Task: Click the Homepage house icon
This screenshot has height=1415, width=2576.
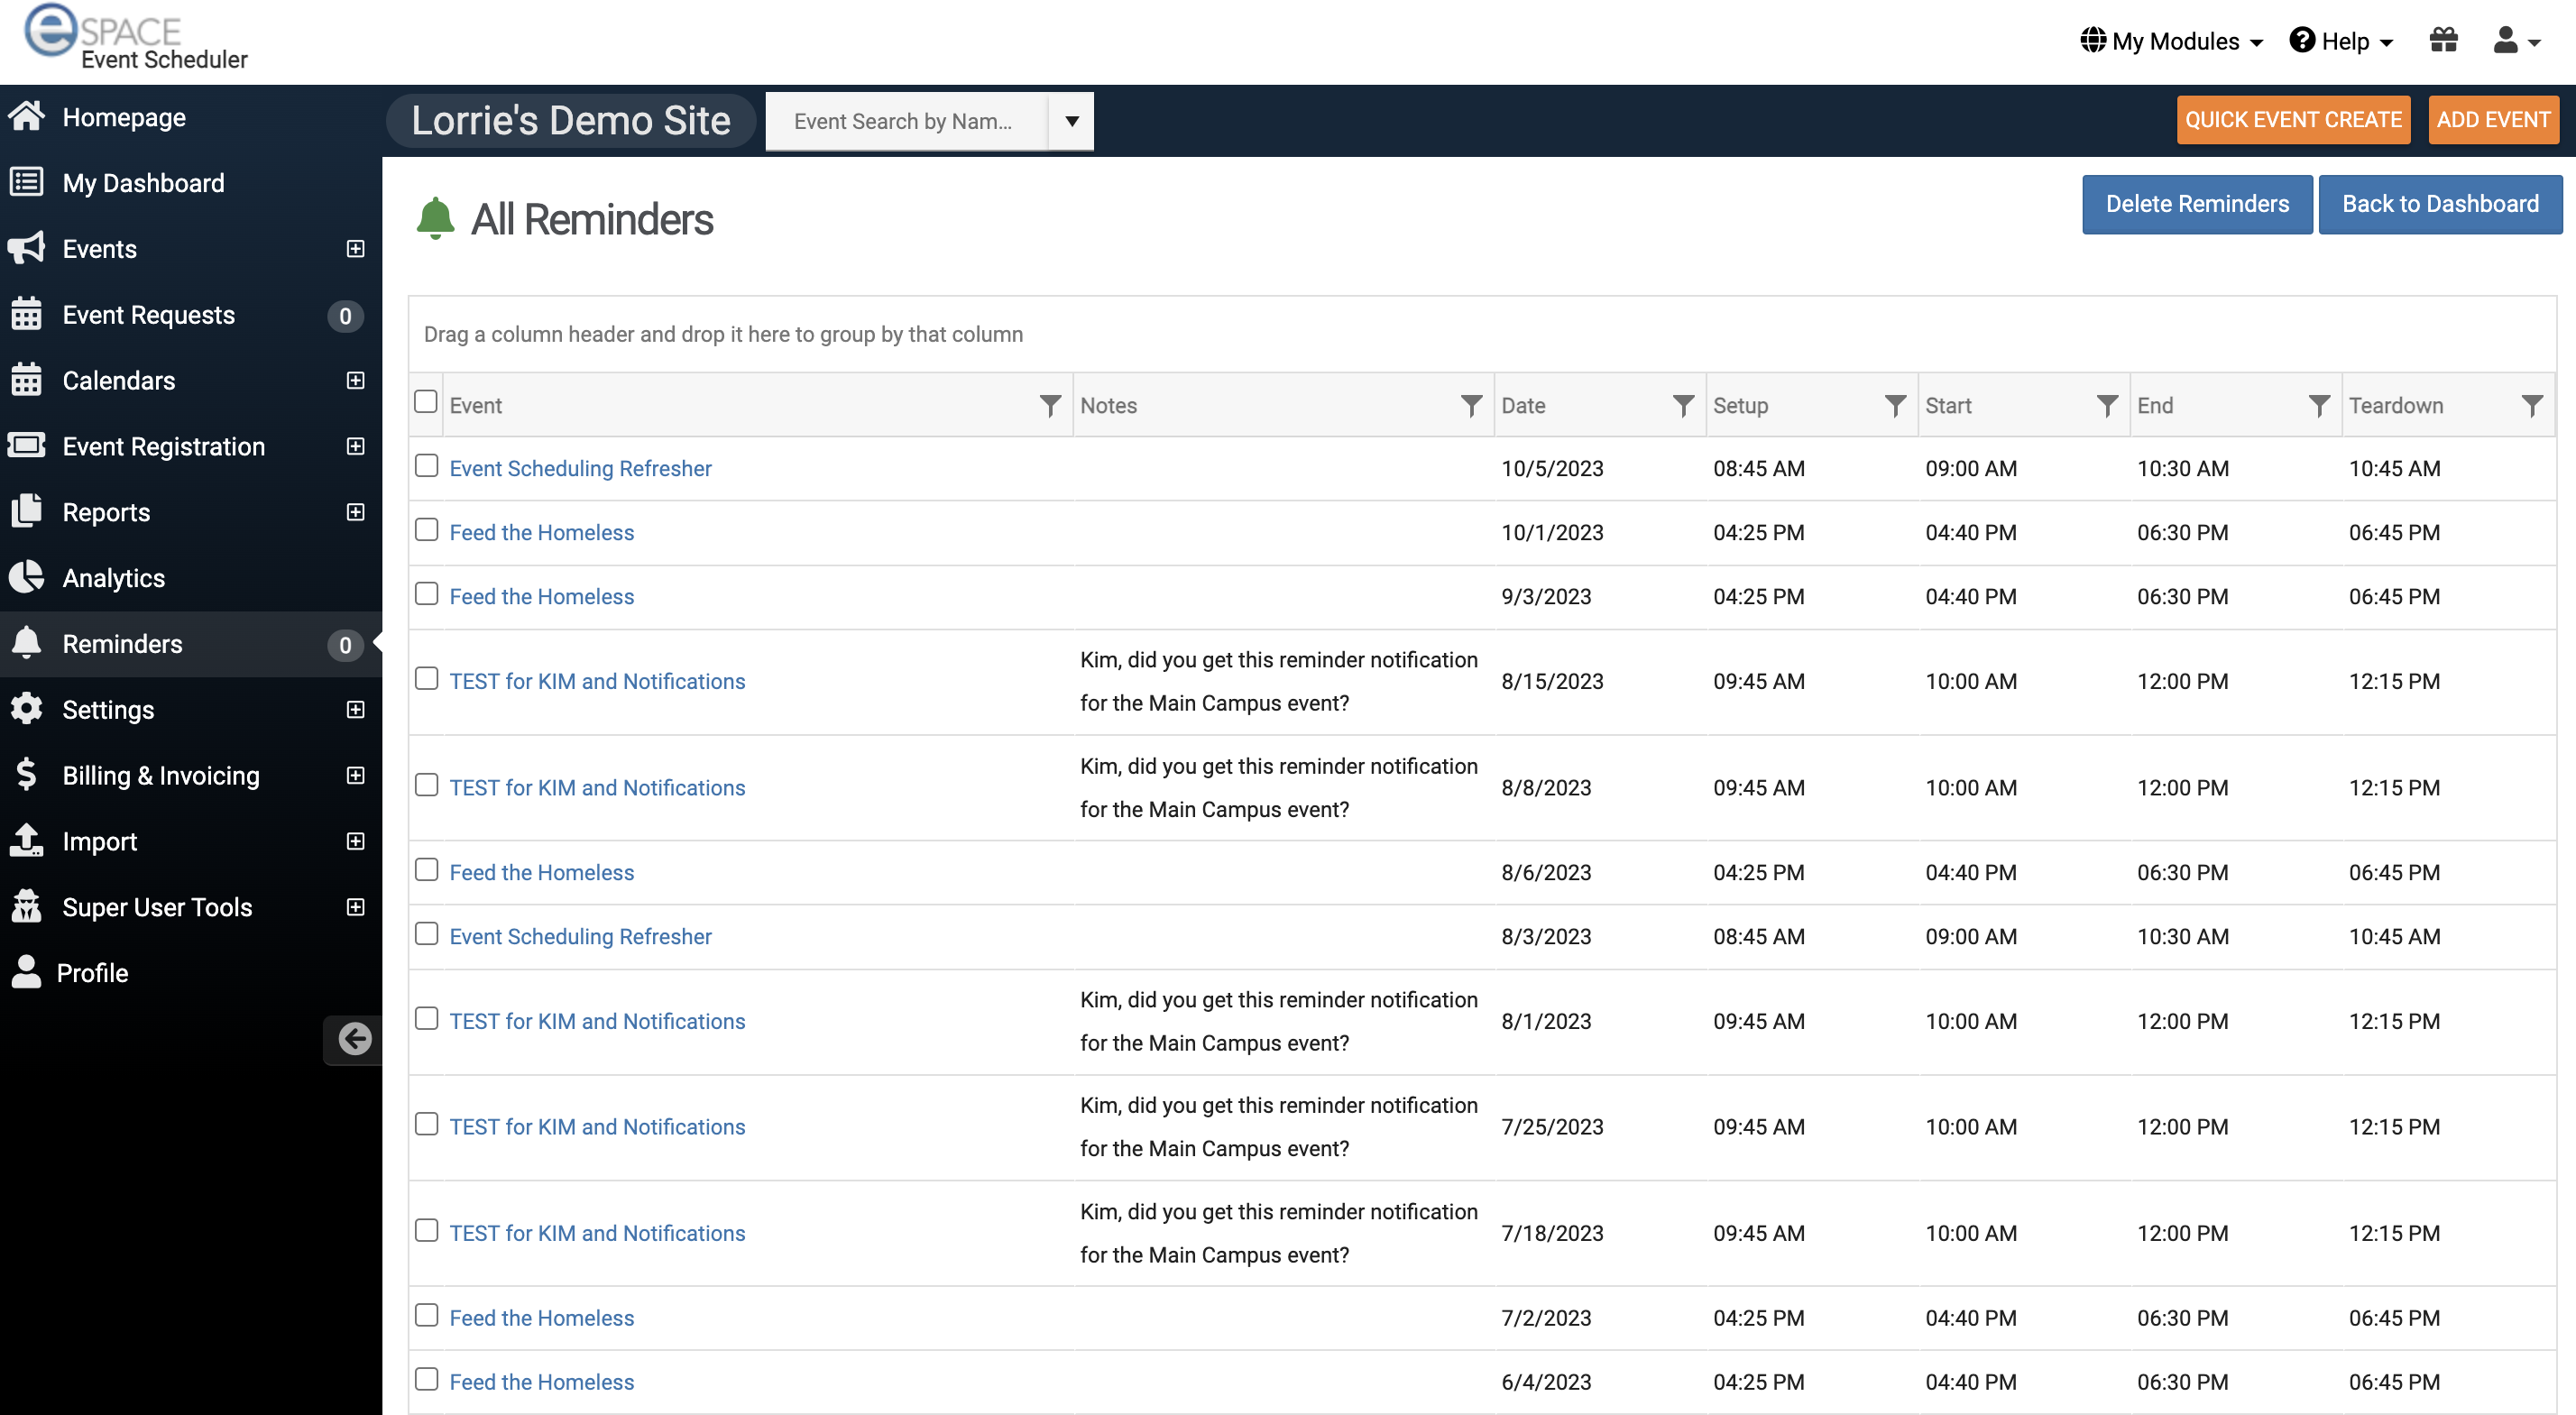Action: (27, 117)
